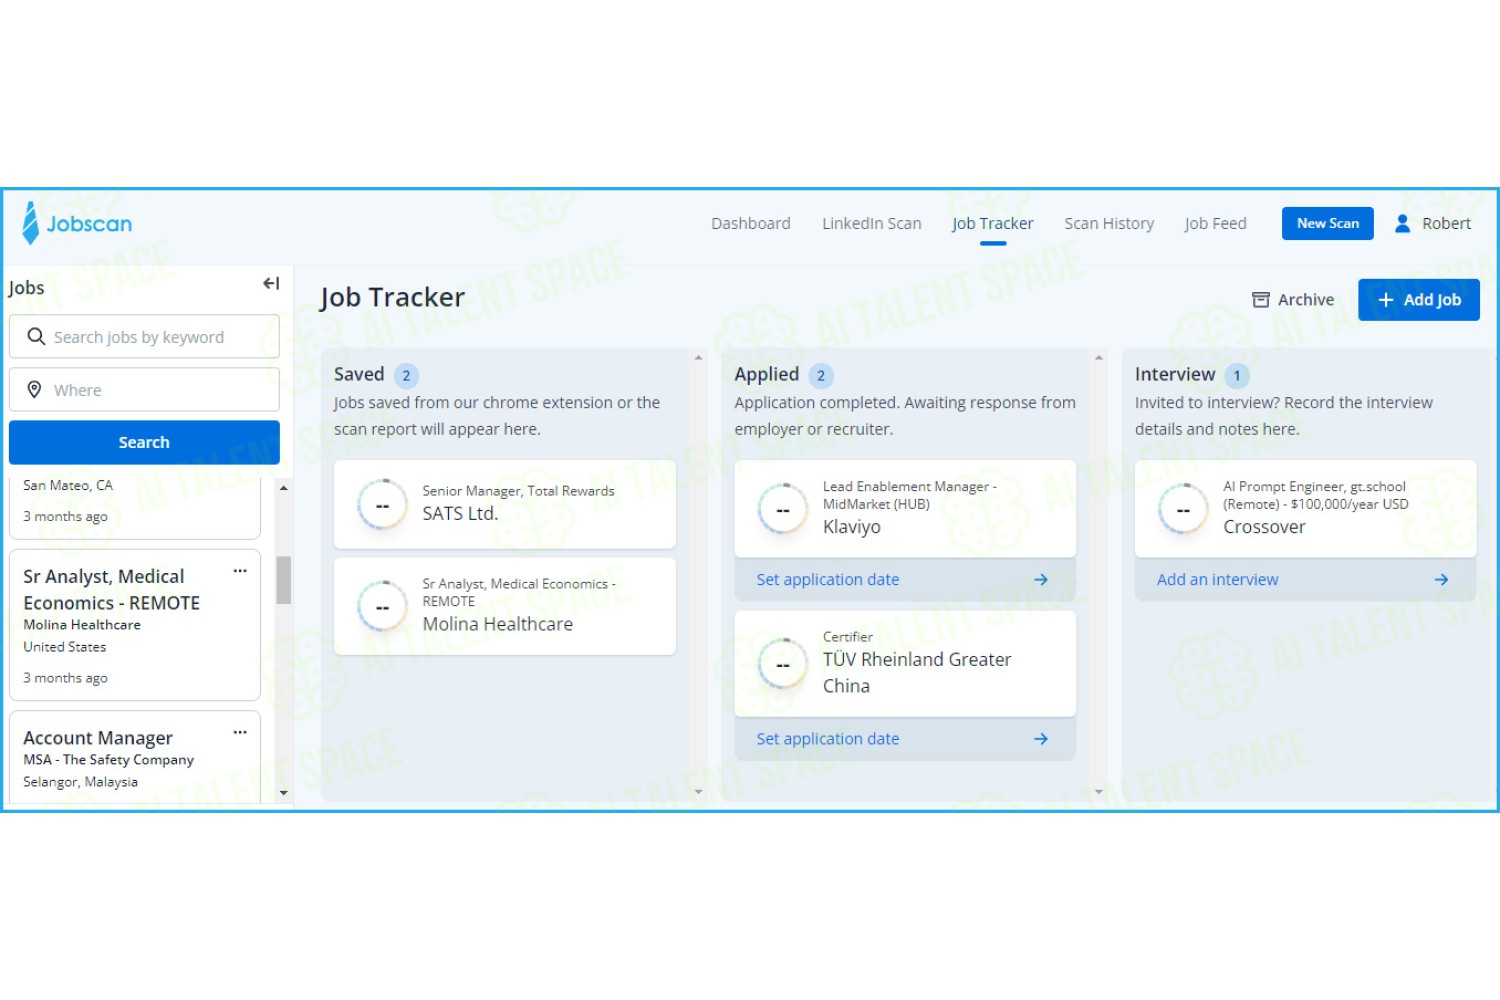This screenshot has width=1500, height=1000.
Task: Click Applied column scroll down arrow
Action: pyautogui.click(x=1099, y=792)
